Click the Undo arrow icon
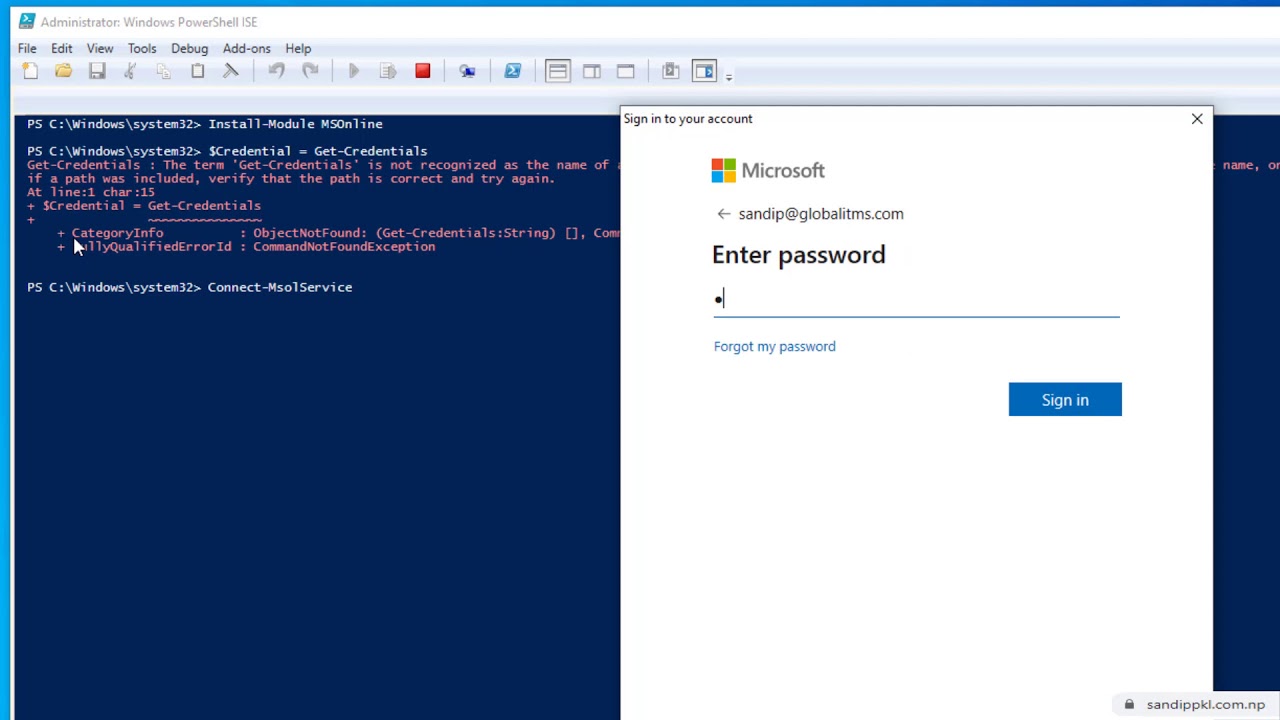This screenshot has width=1280, height=720. pyautogui.click(x=276, y=71)
